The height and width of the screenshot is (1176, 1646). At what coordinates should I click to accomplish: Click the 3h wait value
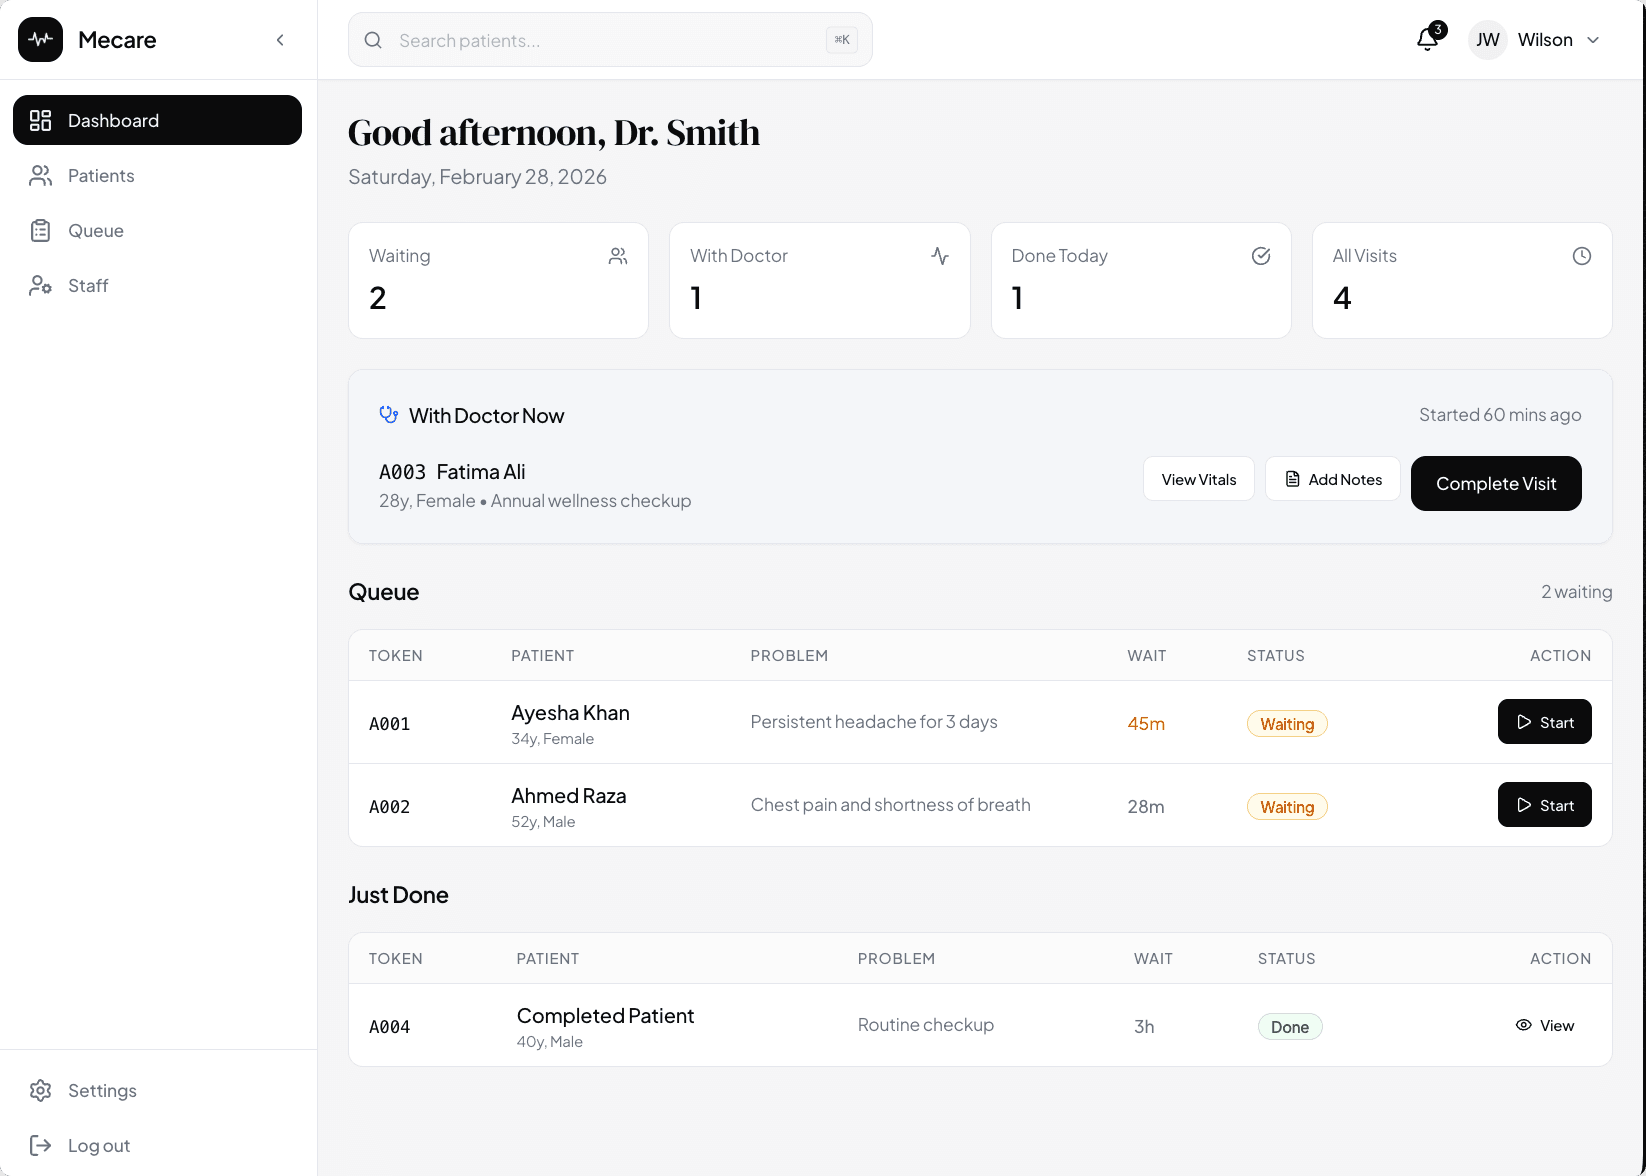1144,1027
